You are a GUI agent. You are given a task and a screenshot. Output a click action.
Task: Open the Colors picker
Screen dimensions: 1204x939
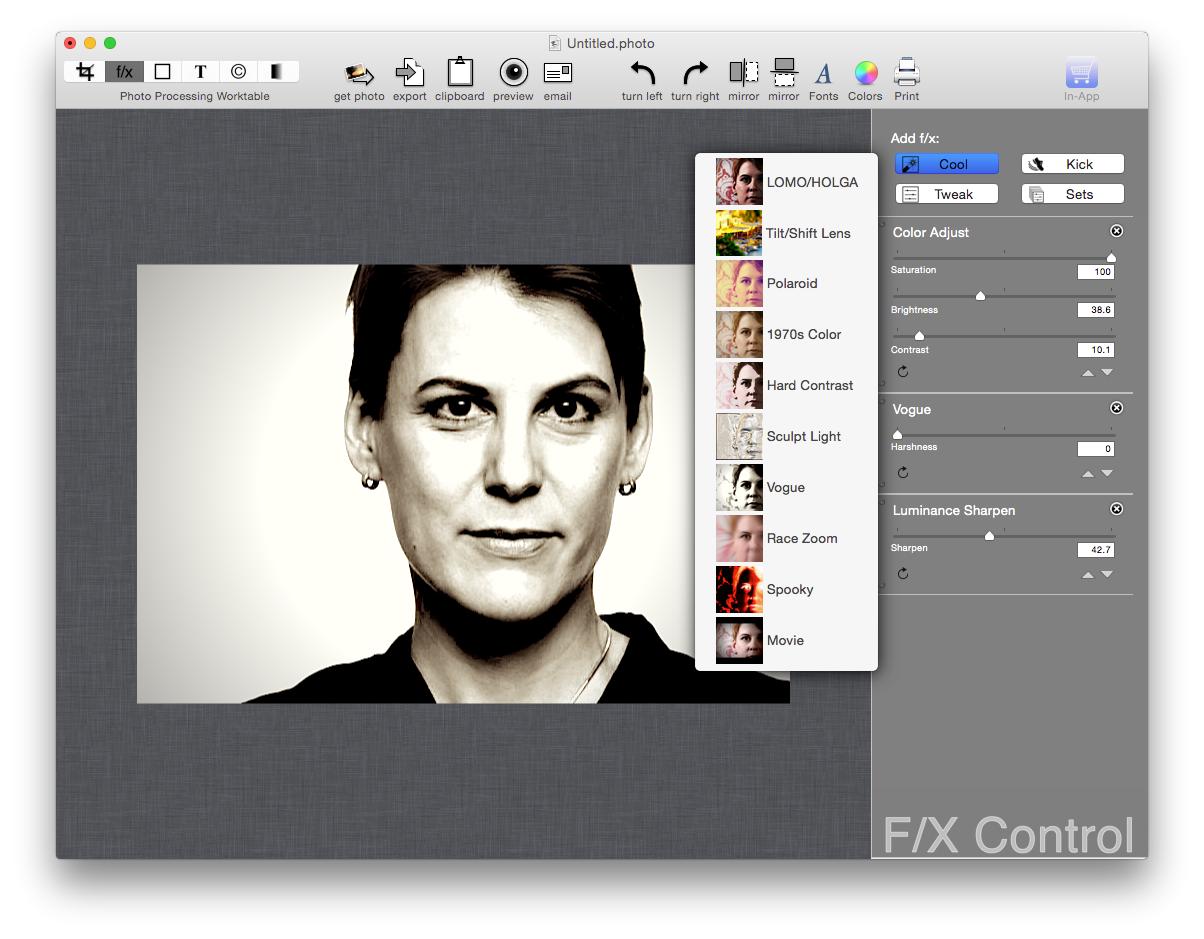865,73
